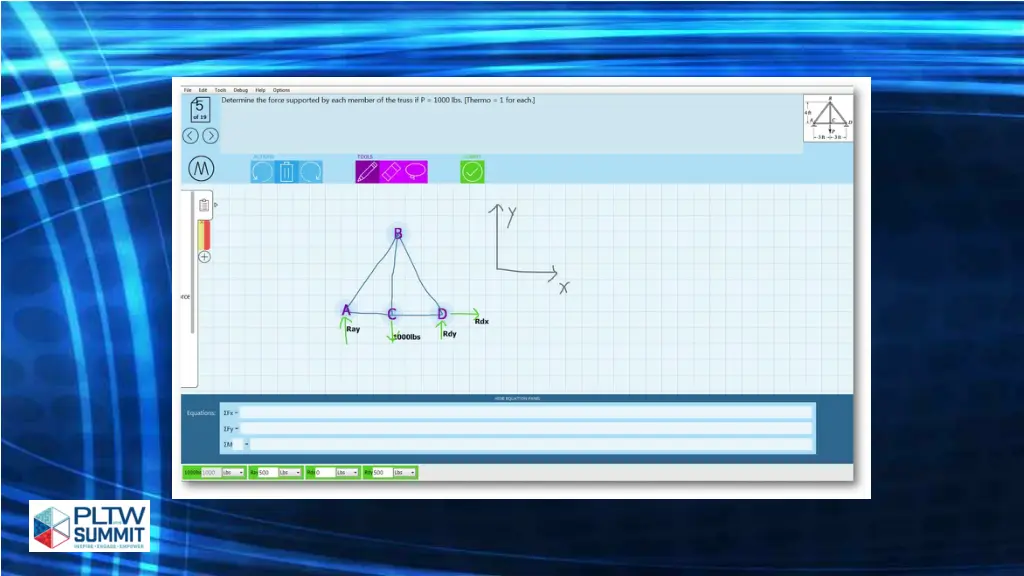Image resolution: width=1024 pixels, height=576 pixels.
Task: Go to the previous problem arrow
Action: (190, 136)
